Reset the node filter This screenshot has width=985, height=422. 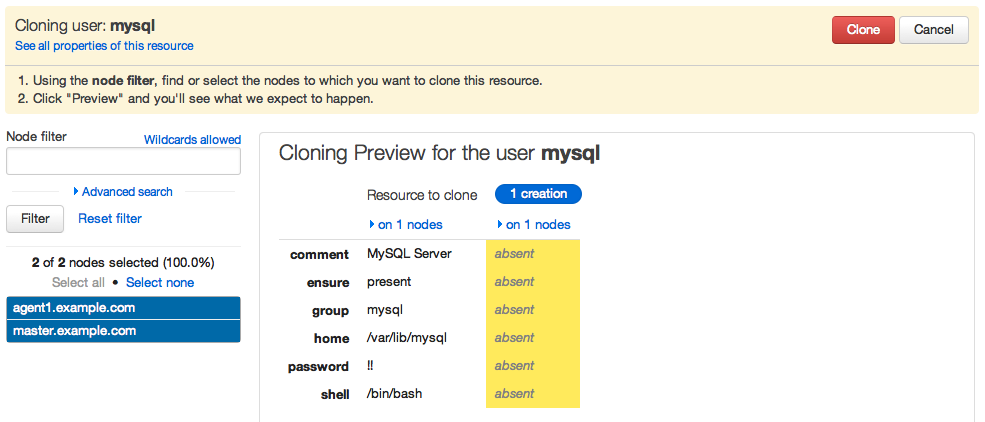coord(110,219)
